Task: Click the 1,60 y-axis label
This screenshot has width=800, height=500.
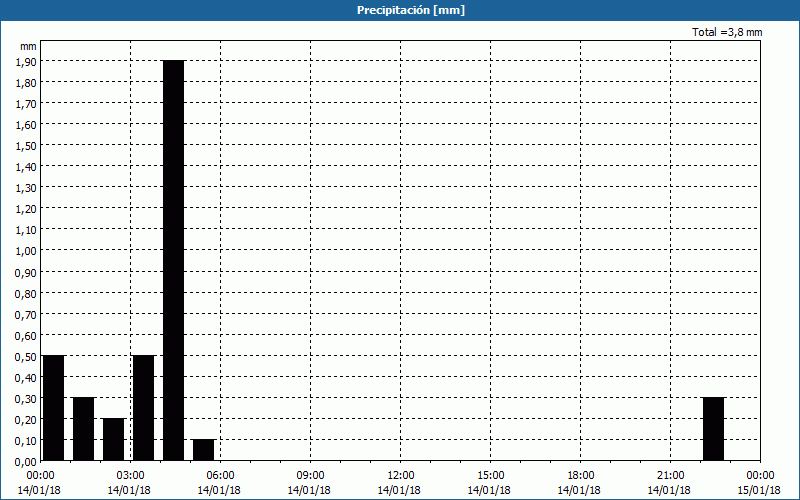Action: coord(26,124)
